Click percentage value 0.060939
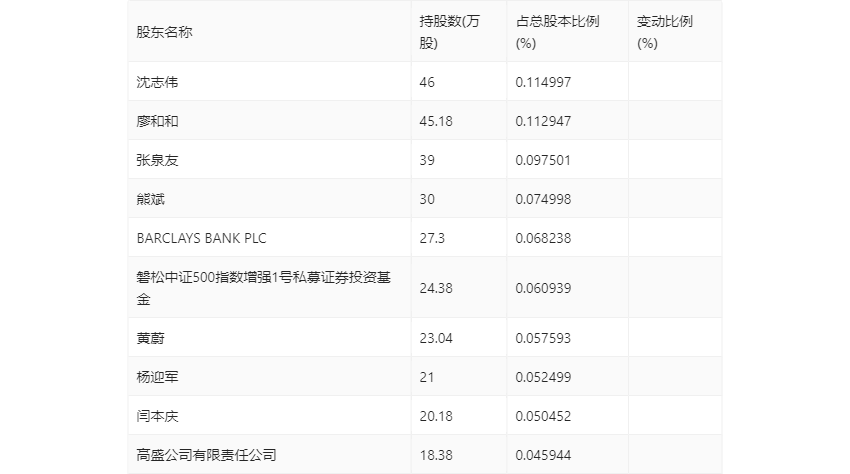This screenshot has height=474, width=850. tap(543, 288)
